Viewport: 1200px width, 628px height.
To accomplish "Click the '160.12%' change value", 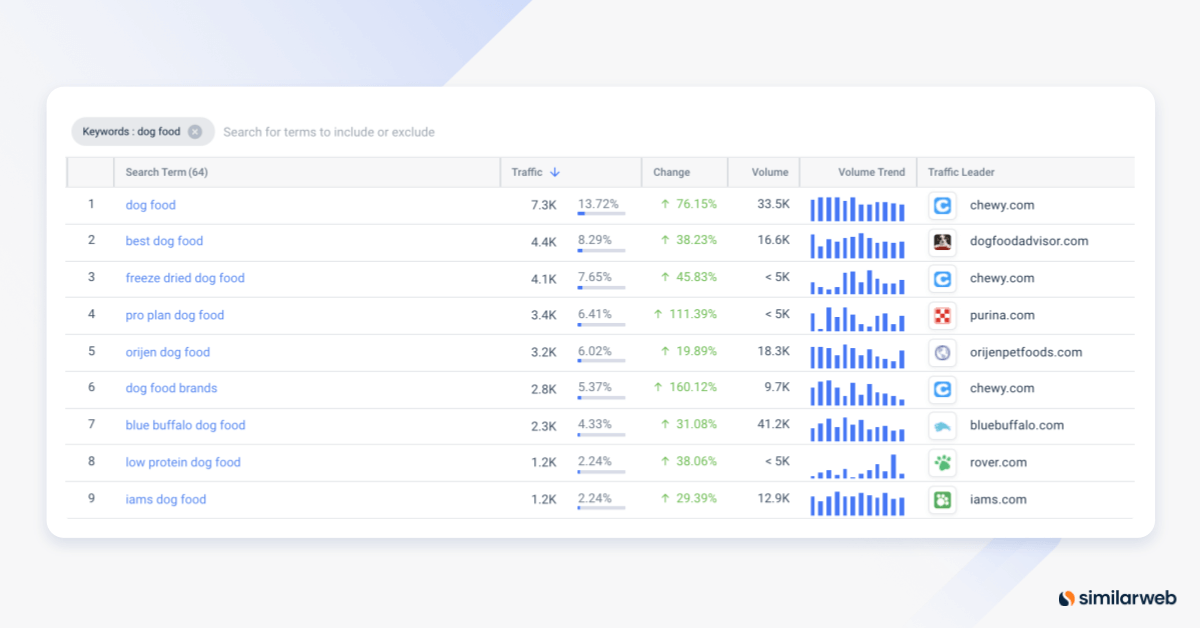I will point(693,387).
